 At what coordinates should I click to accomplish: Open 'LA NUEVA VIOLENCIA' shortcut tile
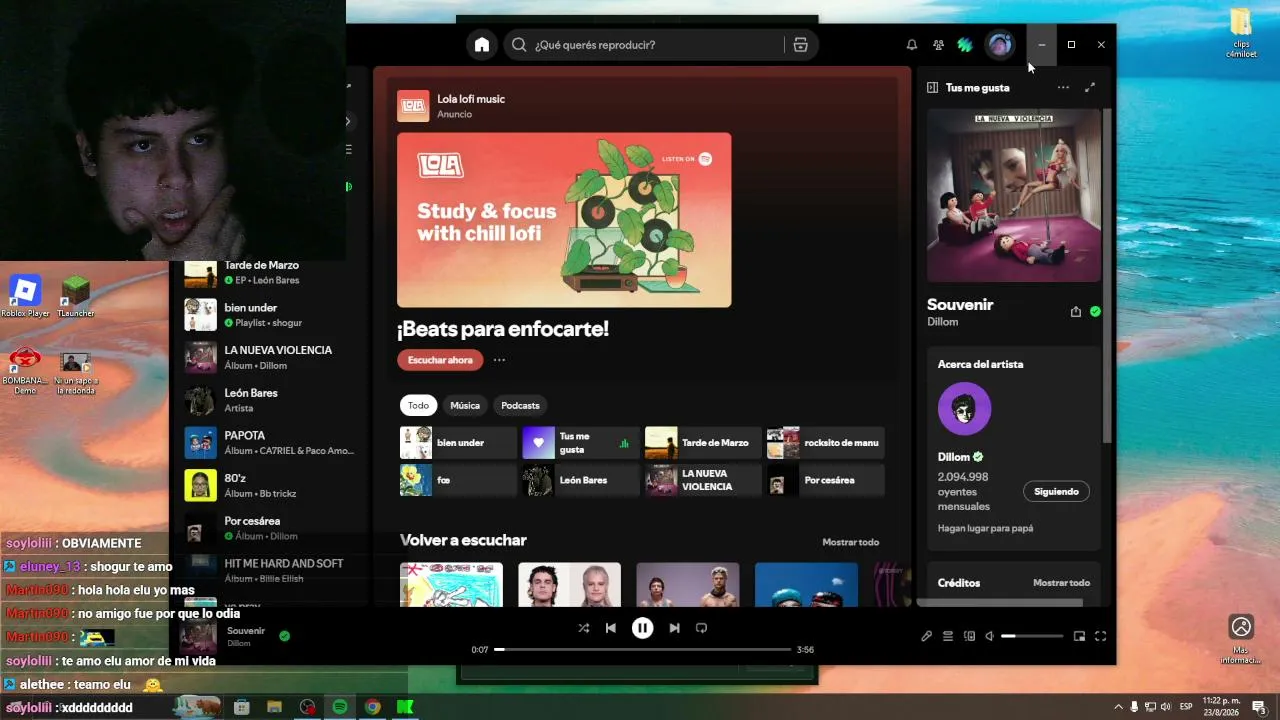(x=704, y=480)
